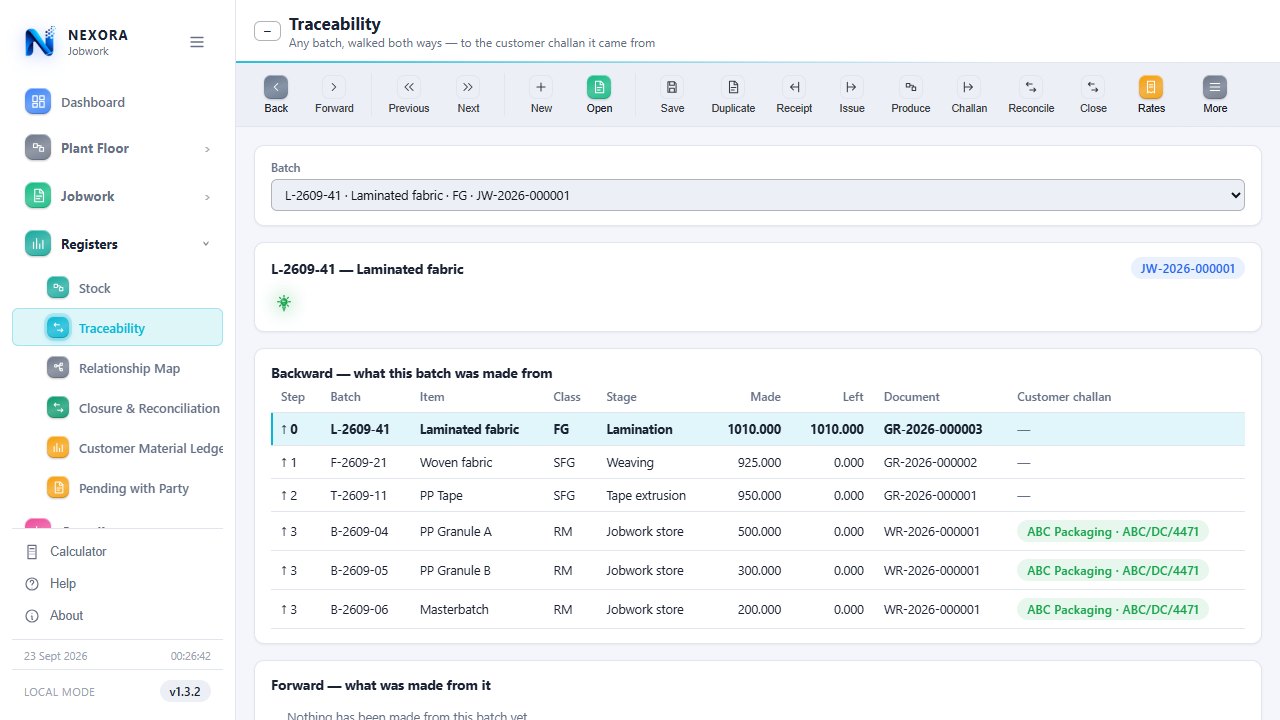1280x720 pixels.
Task: Expand the Jobwork section
Action: pos(118,196)
